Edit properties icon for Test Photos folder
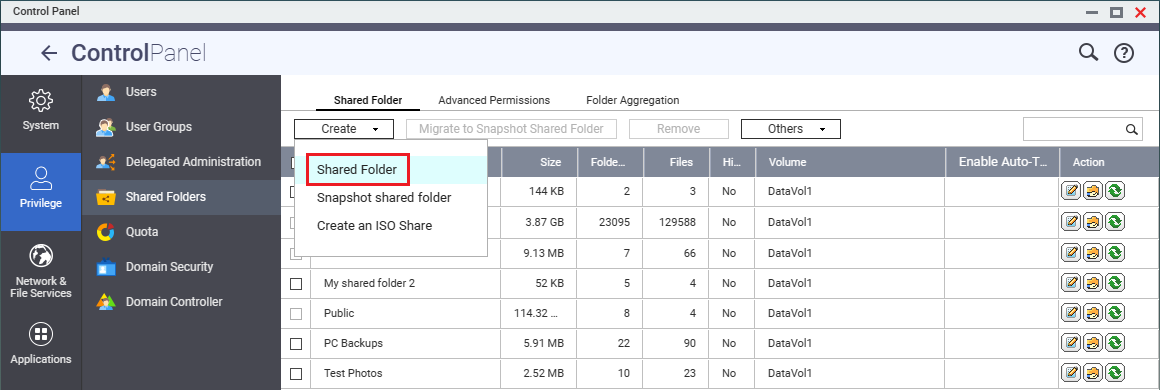 pos(1070,372)
